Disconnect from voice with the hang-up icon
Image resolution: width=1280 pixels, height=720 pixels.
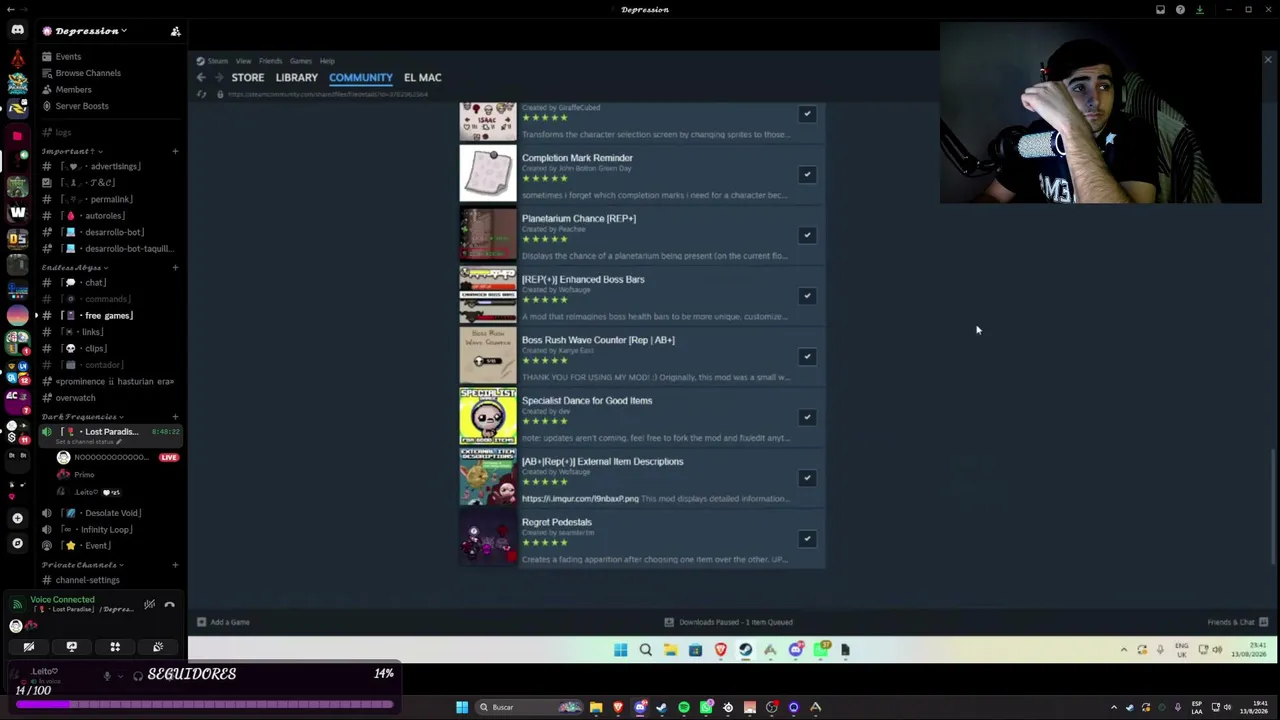coord(170,604)
